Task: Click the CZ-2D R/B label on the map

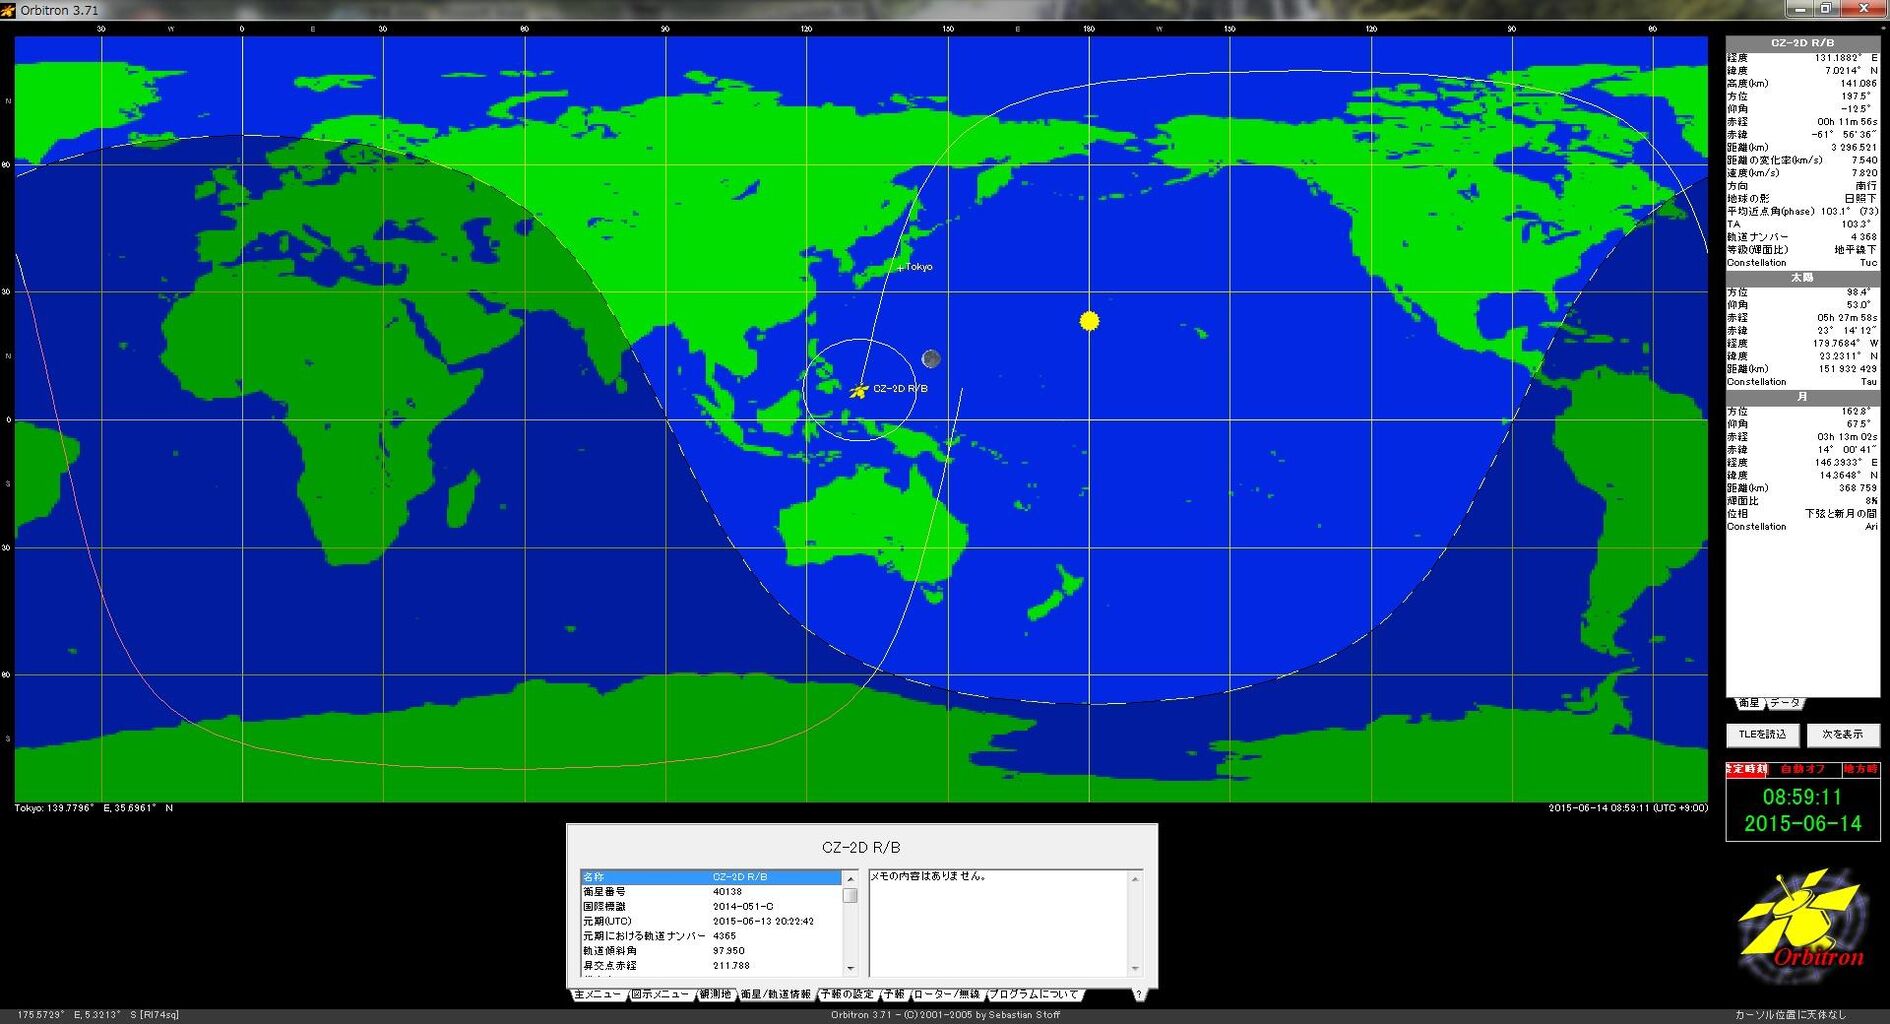Action: 900,389
